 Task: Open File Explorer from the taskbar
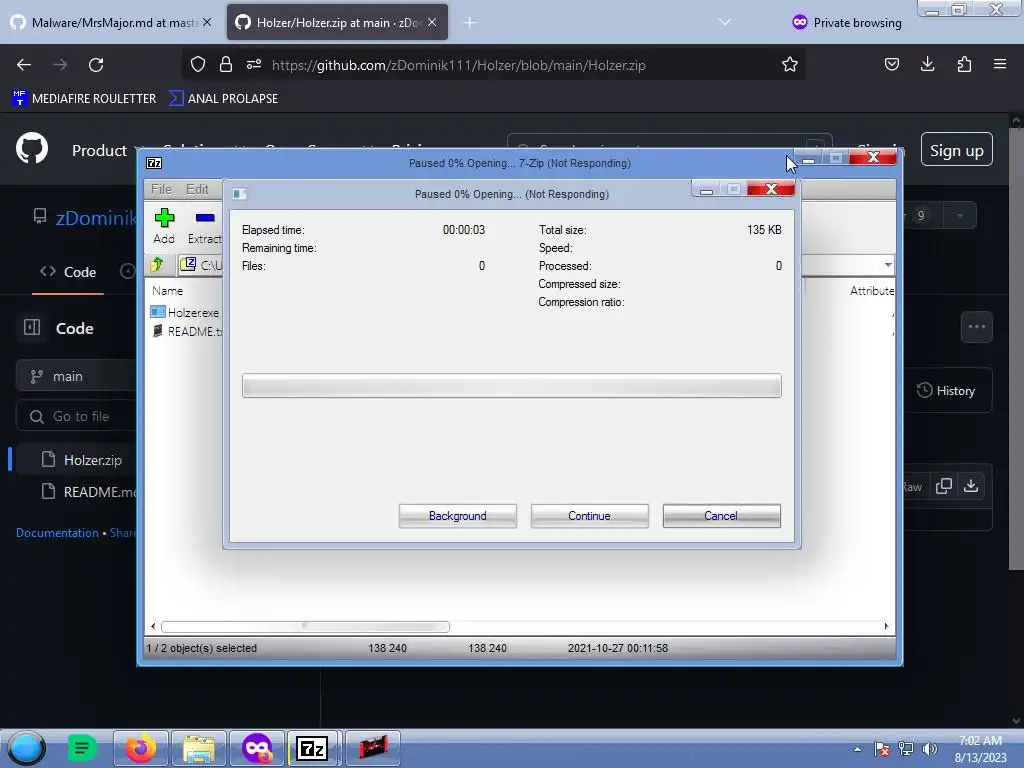coord(199,748)
